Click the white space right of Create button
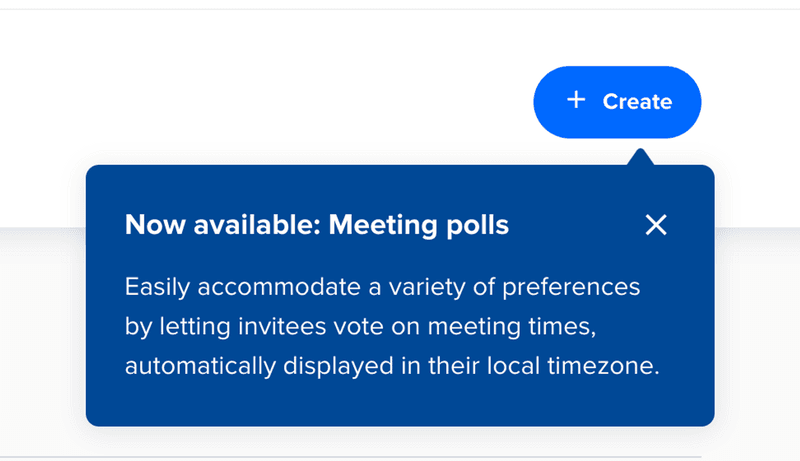The width and height of the screenshot is (800, 461). 750,100
